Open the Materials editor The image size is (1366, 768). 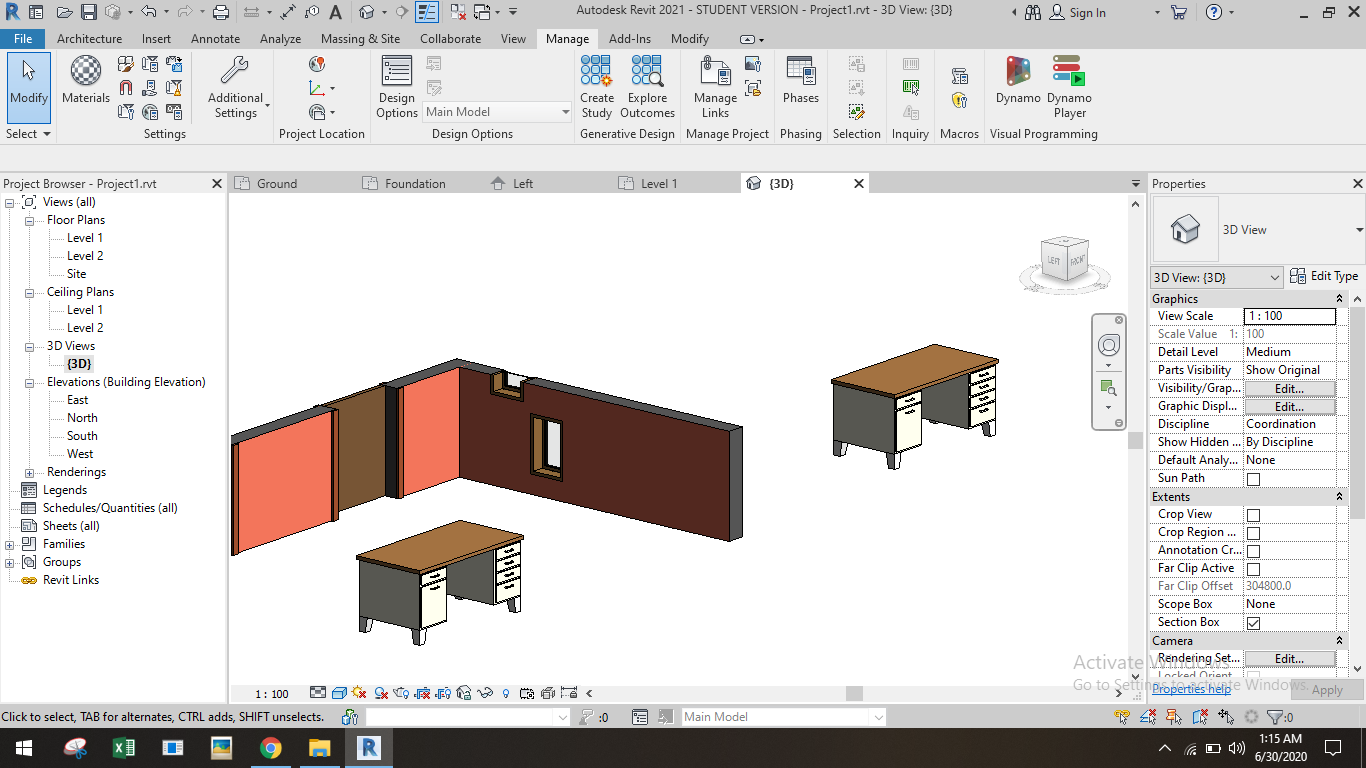tap(85, 80)
